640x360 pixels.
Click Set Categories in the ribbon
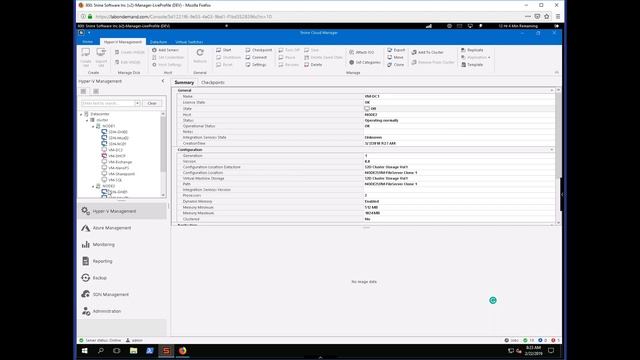coord(364,62)
